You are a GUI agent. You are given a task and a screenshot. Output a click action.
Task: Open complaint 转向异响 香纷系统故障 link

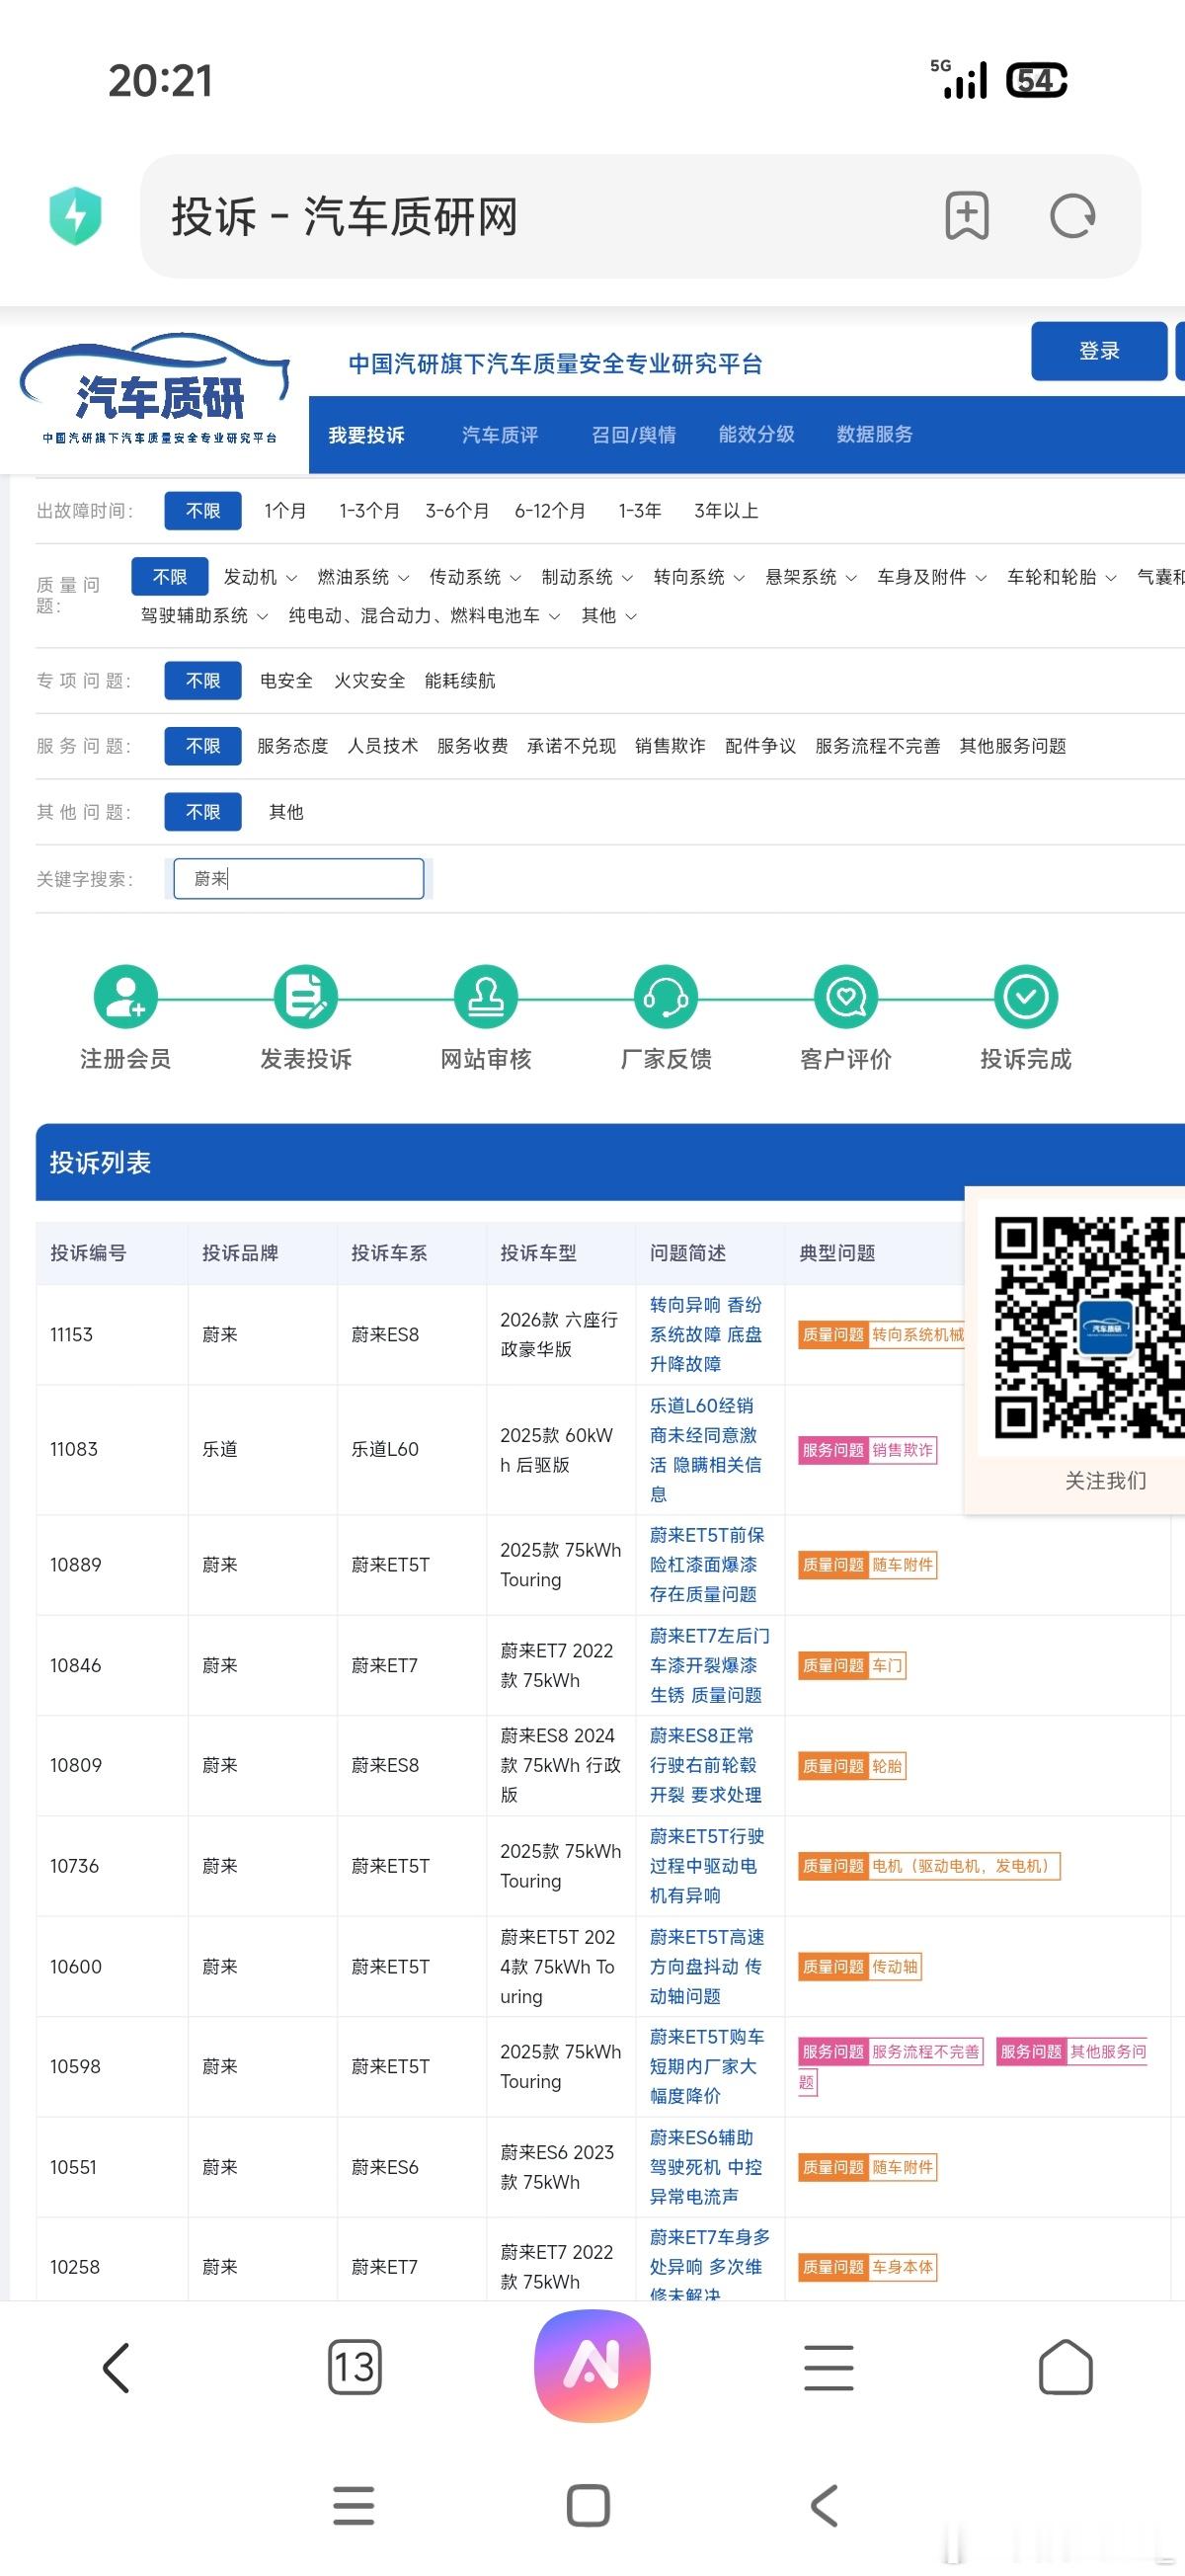point(706,1334)
